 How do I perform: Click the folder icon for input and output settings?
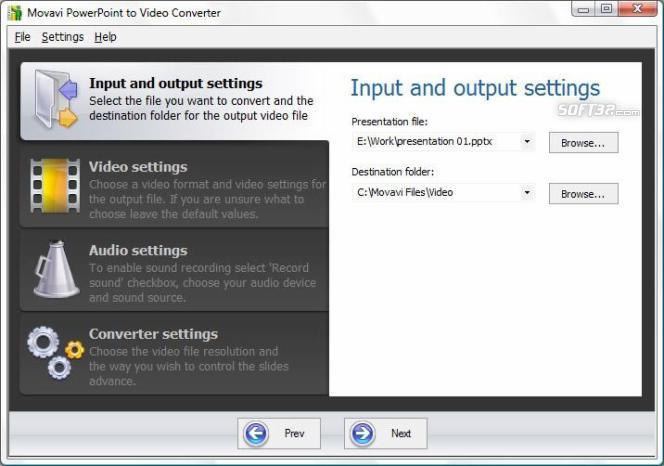pos(55,100)
